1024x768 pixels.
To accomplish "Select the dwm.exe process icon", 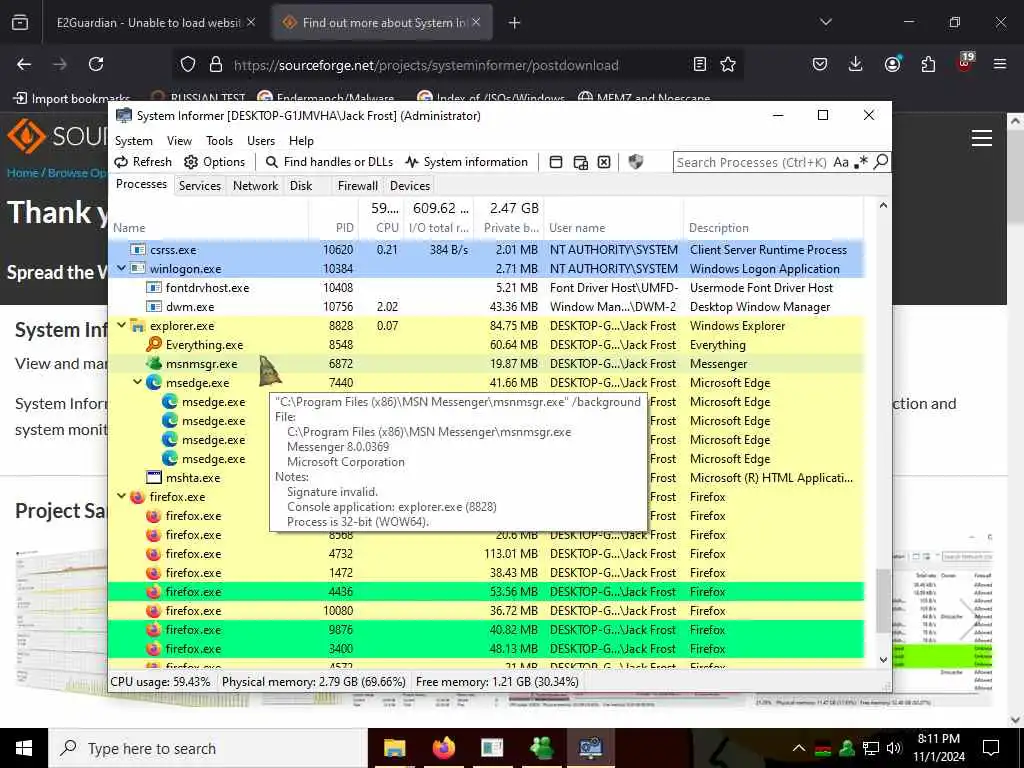I will click(x=153, y=306).
